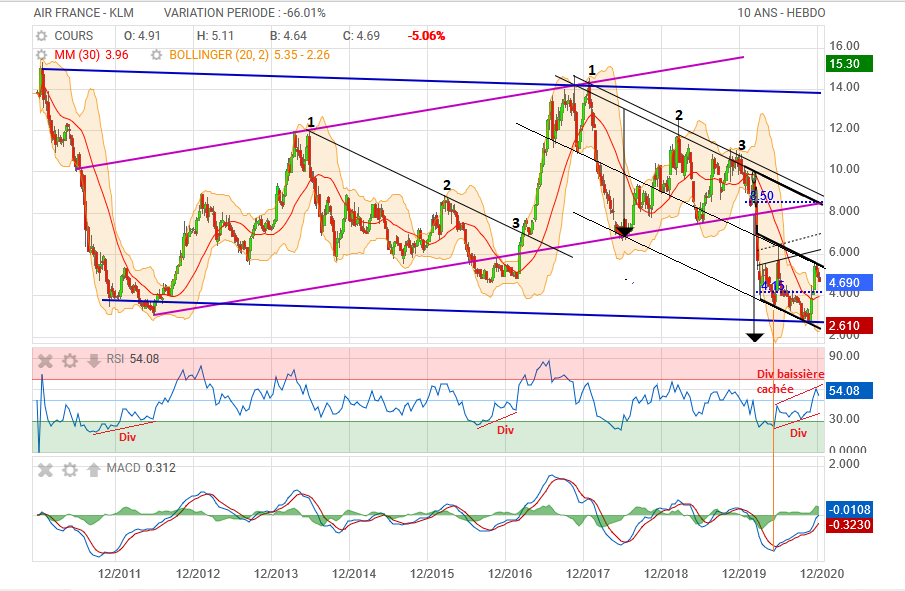Move the MACD panel up

point(94,470)
